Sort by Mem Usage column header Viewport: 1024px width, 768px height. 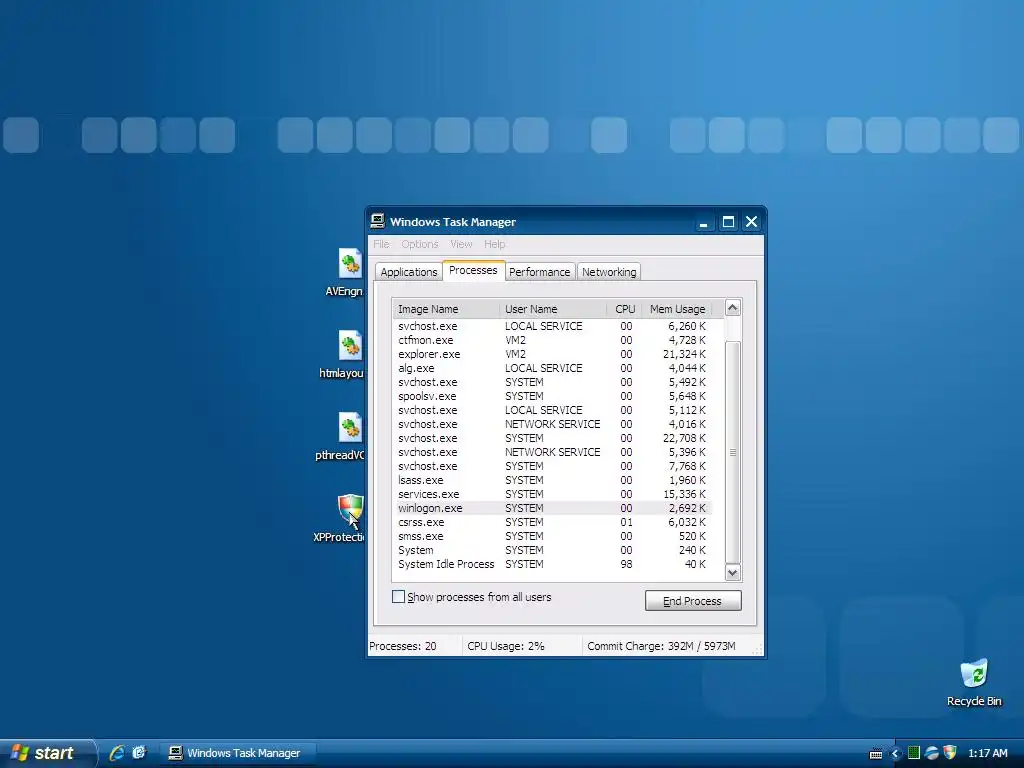677,309
